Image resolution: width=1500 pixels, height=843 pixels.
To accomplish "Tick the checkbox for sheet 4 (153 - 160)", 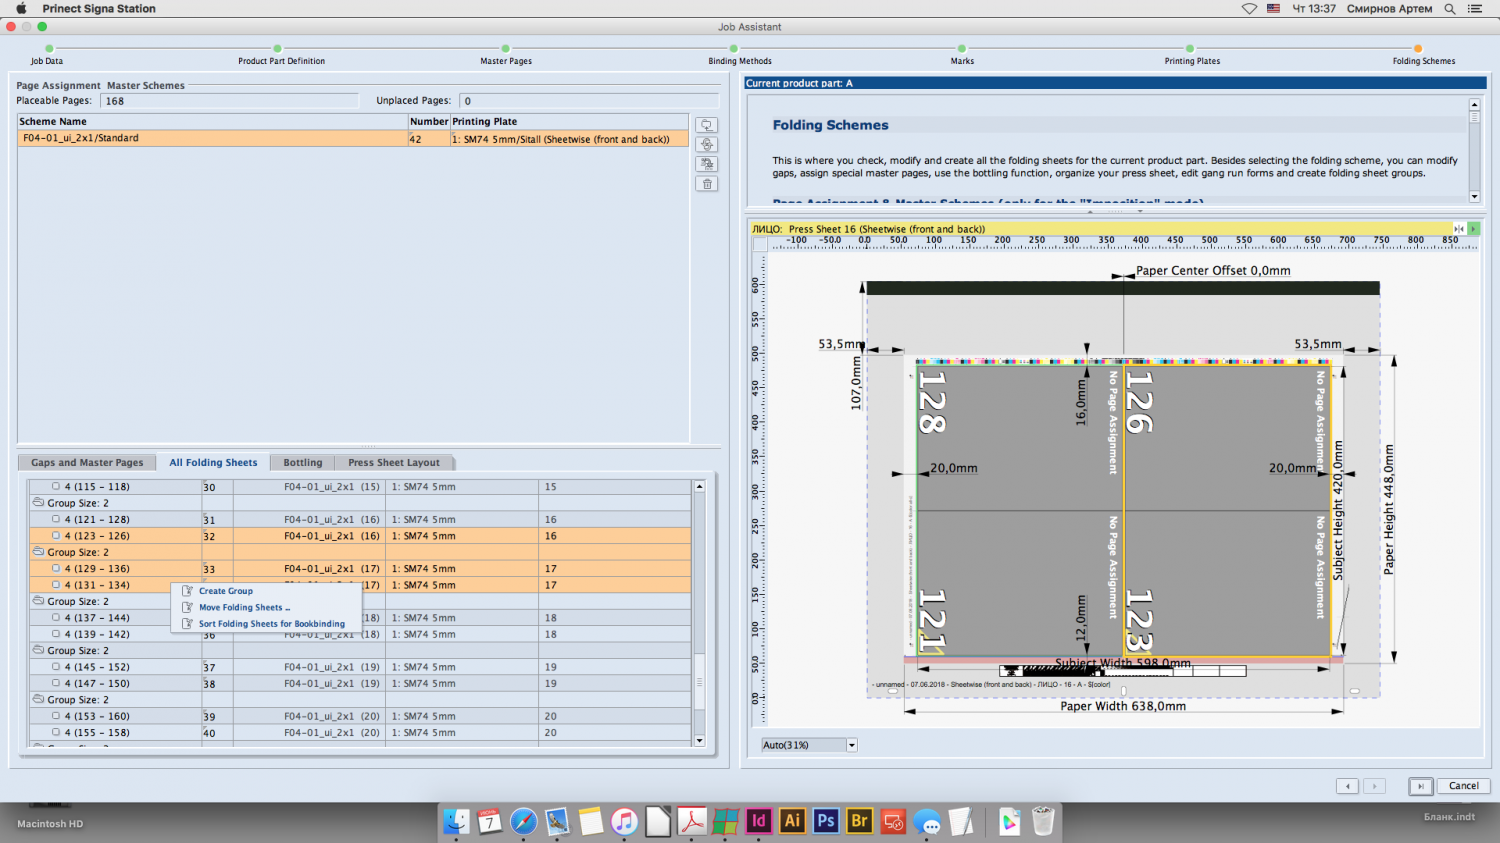I will (x=56, y=716).
